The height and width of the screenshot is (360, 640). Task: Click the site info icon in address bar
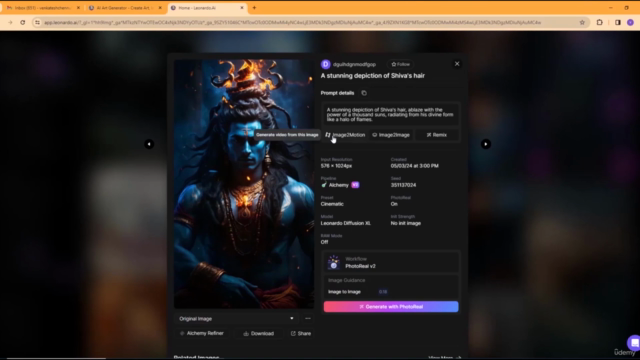(x=38, y=22)
